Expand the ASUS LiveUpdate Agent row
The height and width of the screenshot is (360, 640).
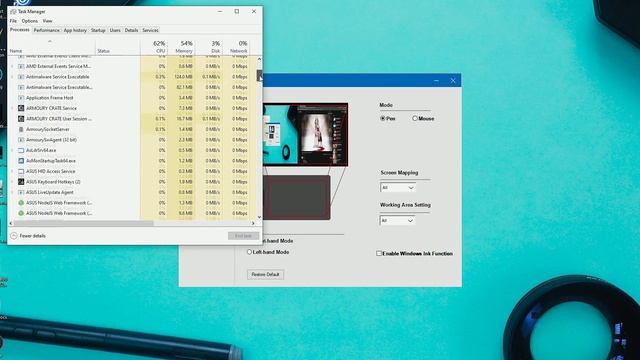click(12, 192)
